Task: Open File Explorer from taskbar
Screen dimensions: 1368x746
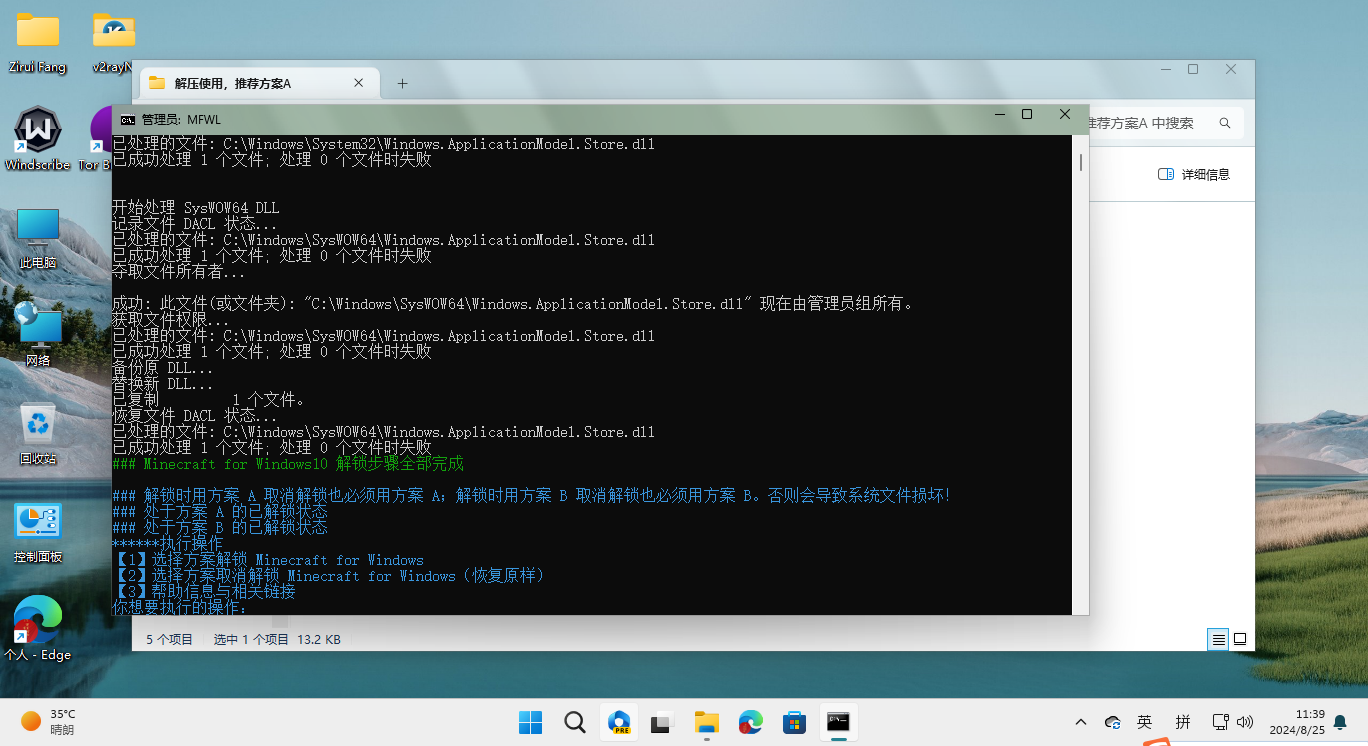Action: coord(707,722)
